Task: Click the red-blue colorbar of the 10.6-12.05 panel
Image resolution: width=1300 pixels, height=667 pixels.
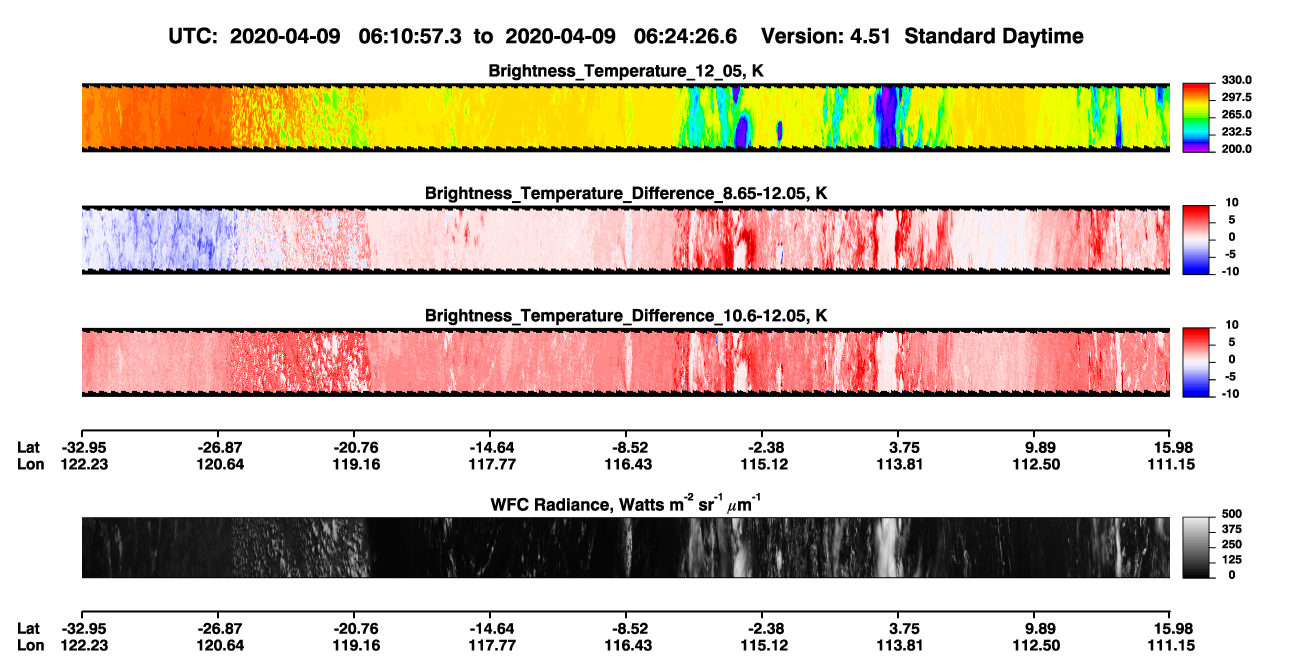Action: pos(1198,361)
